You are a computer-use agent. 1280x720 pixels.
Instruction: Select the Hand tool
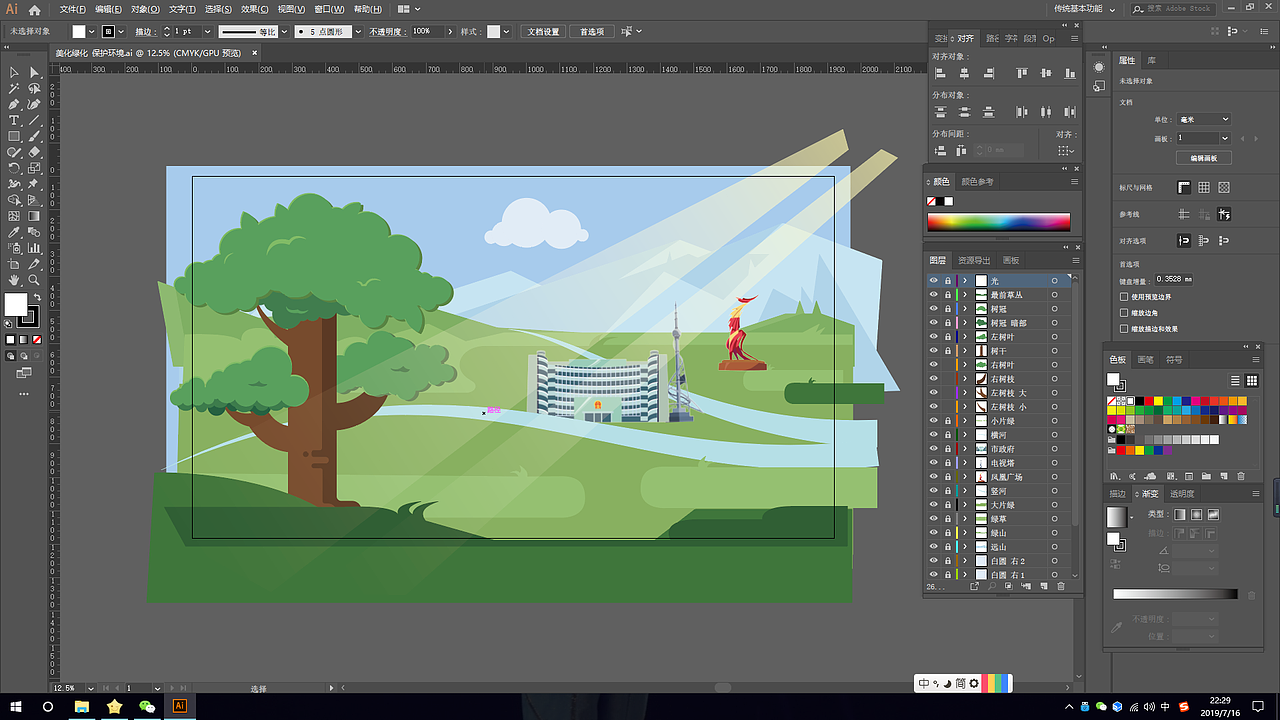[14, 280]
